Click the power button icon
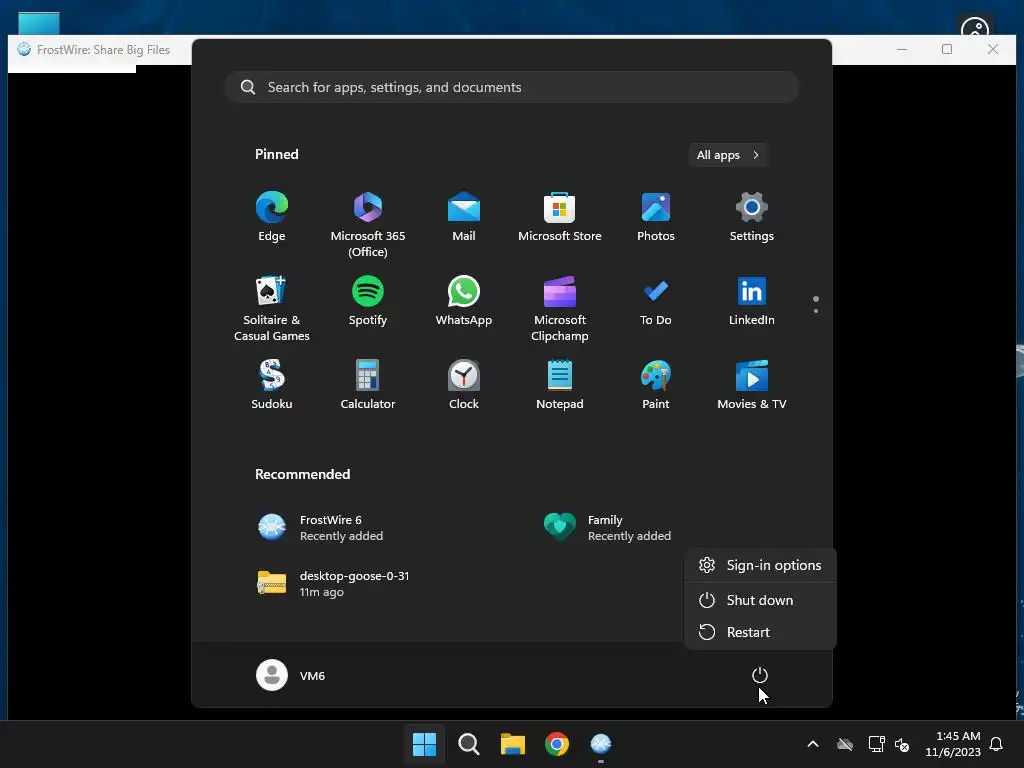Image resolution: width=1024 pixels, height=768 pixels. [760, 675]
